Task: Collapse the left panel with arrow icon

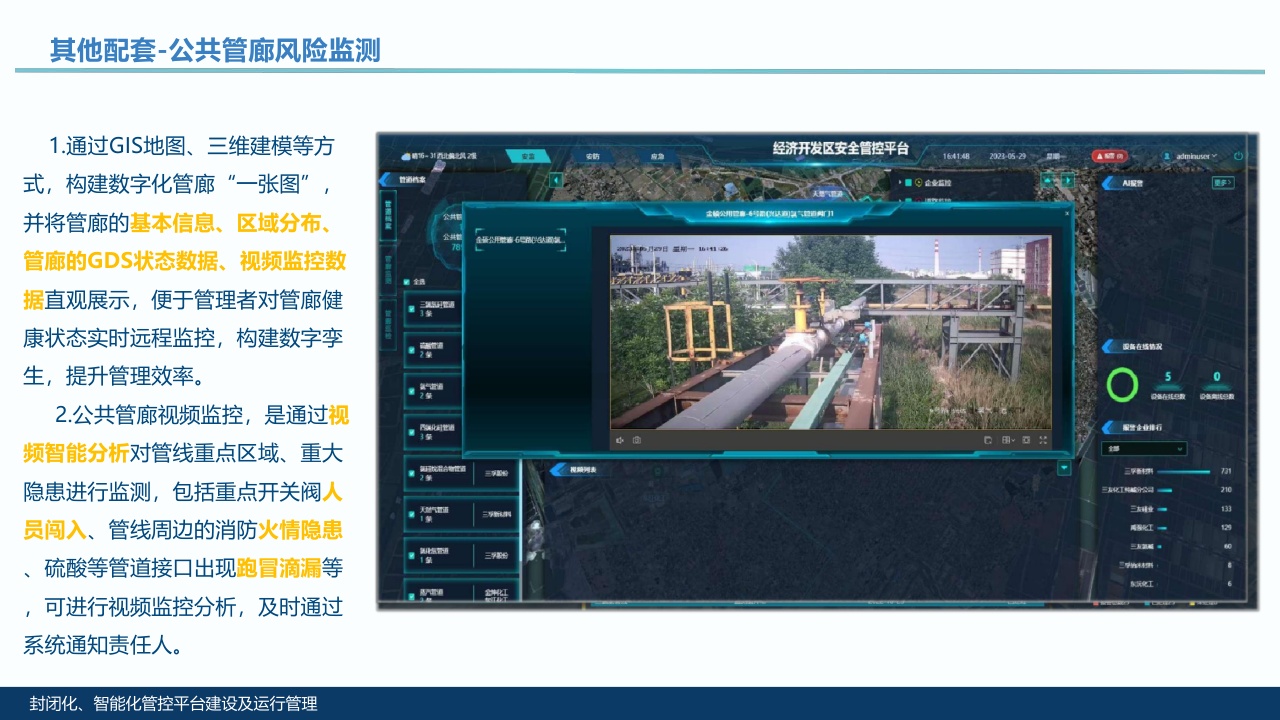Action: [556, 180]
